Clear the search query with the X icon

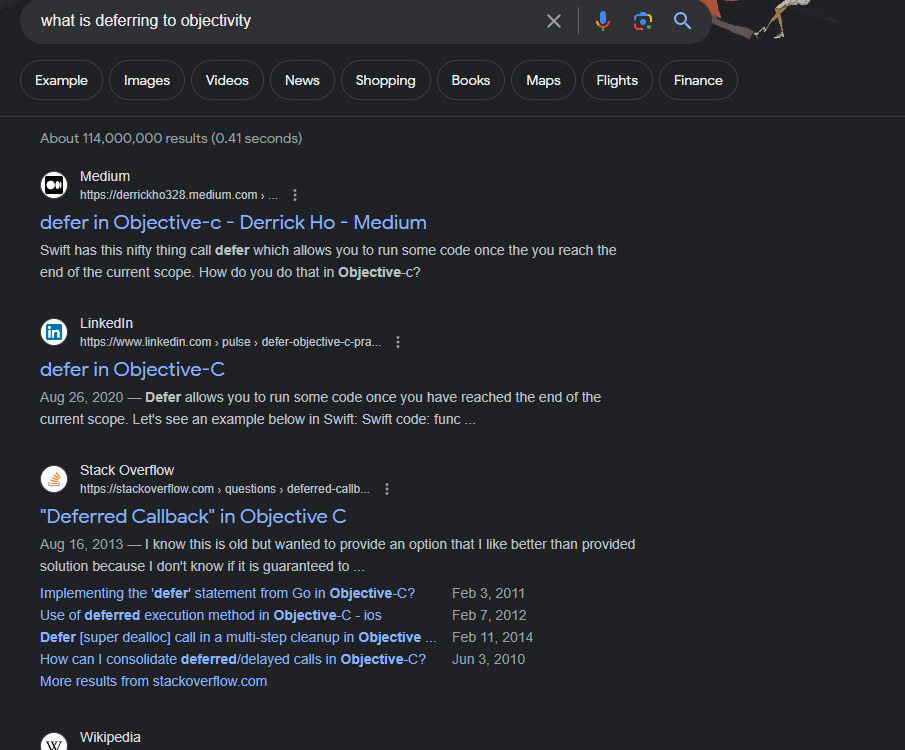pyautogui.click(x=554, y=21)
